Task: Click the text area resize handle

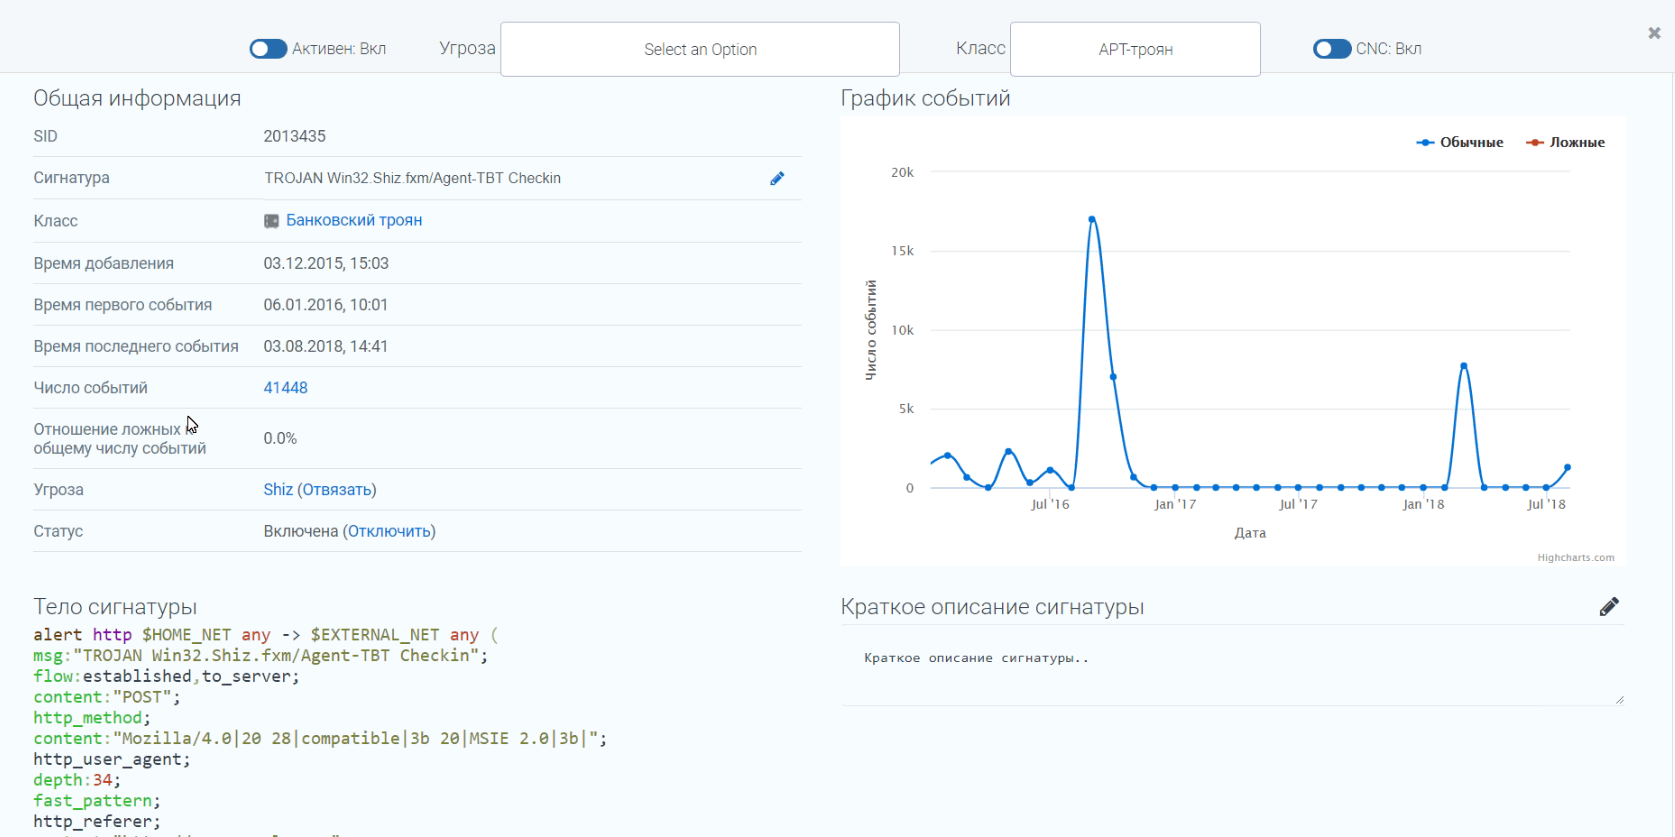Action: (x=1619, y=700)
